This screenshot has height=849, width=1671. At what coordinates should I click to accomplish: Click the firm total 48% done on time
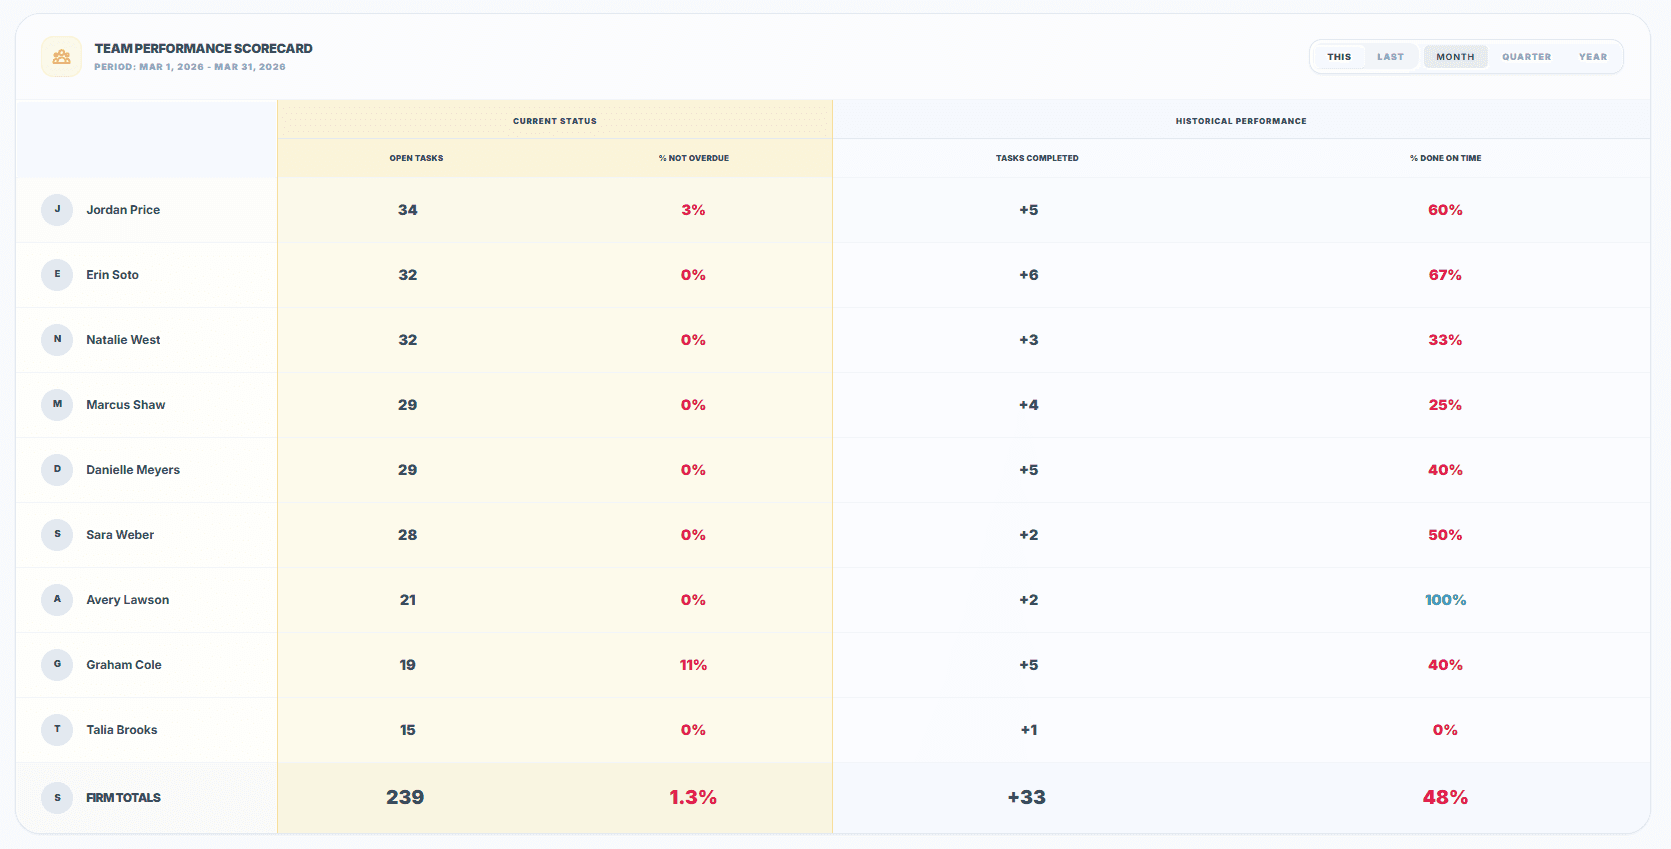point(1446,798)
